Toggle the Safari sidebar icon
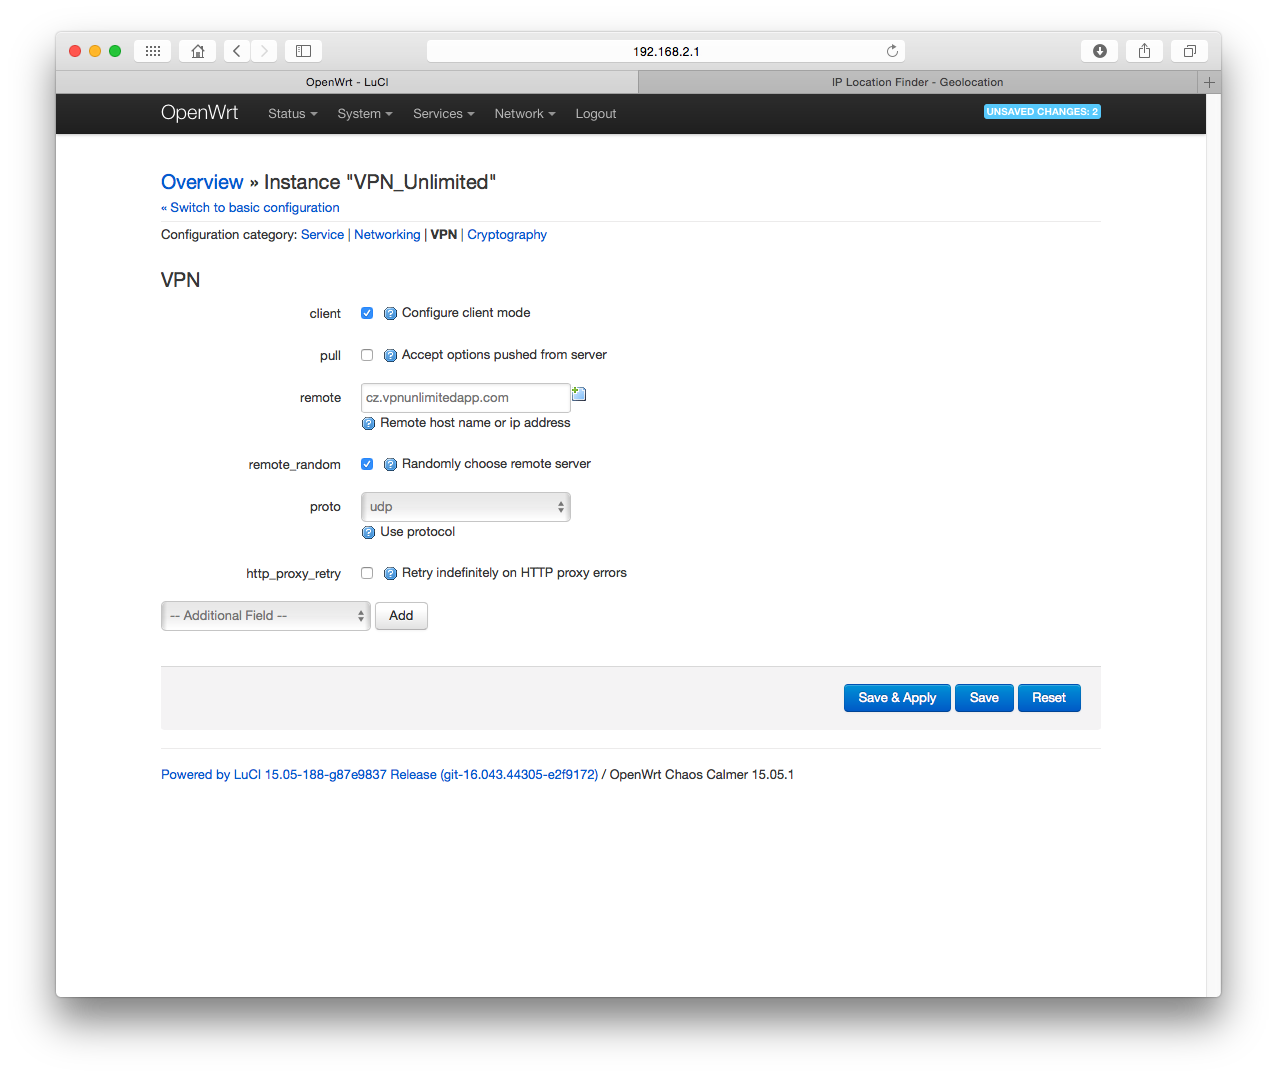Image resolution: width=1277 pixels, height=1077 pixels. click(x=303, y=51)
